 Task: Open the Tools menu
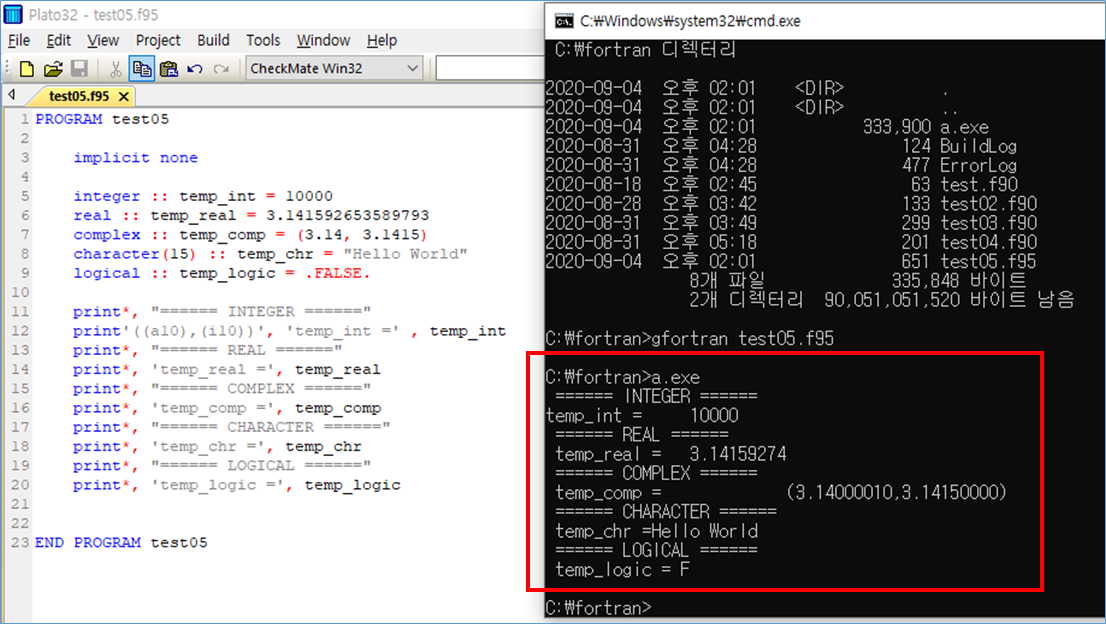[263, 40]
